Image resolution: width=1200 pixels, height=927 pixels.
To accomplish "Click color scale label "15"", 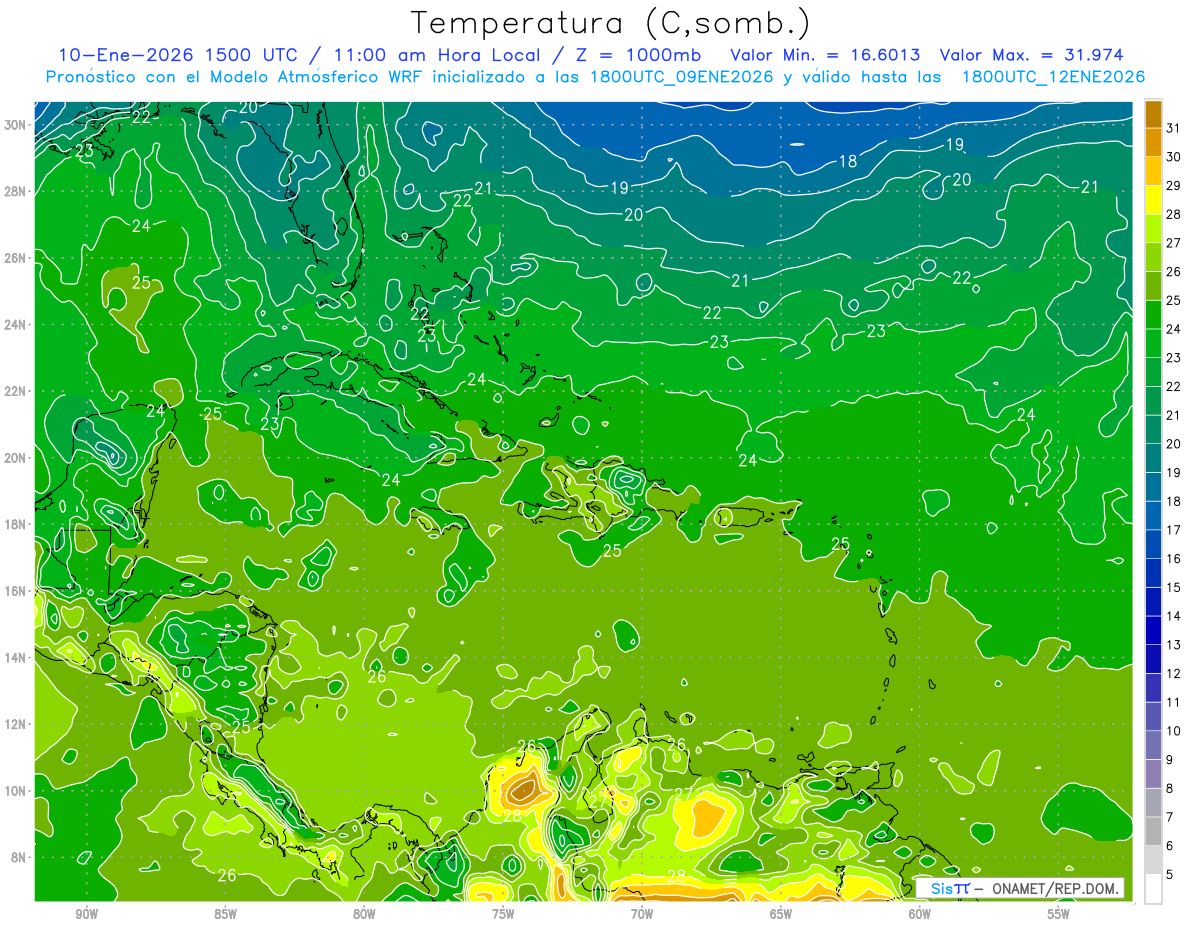I will click(1174, 588).
